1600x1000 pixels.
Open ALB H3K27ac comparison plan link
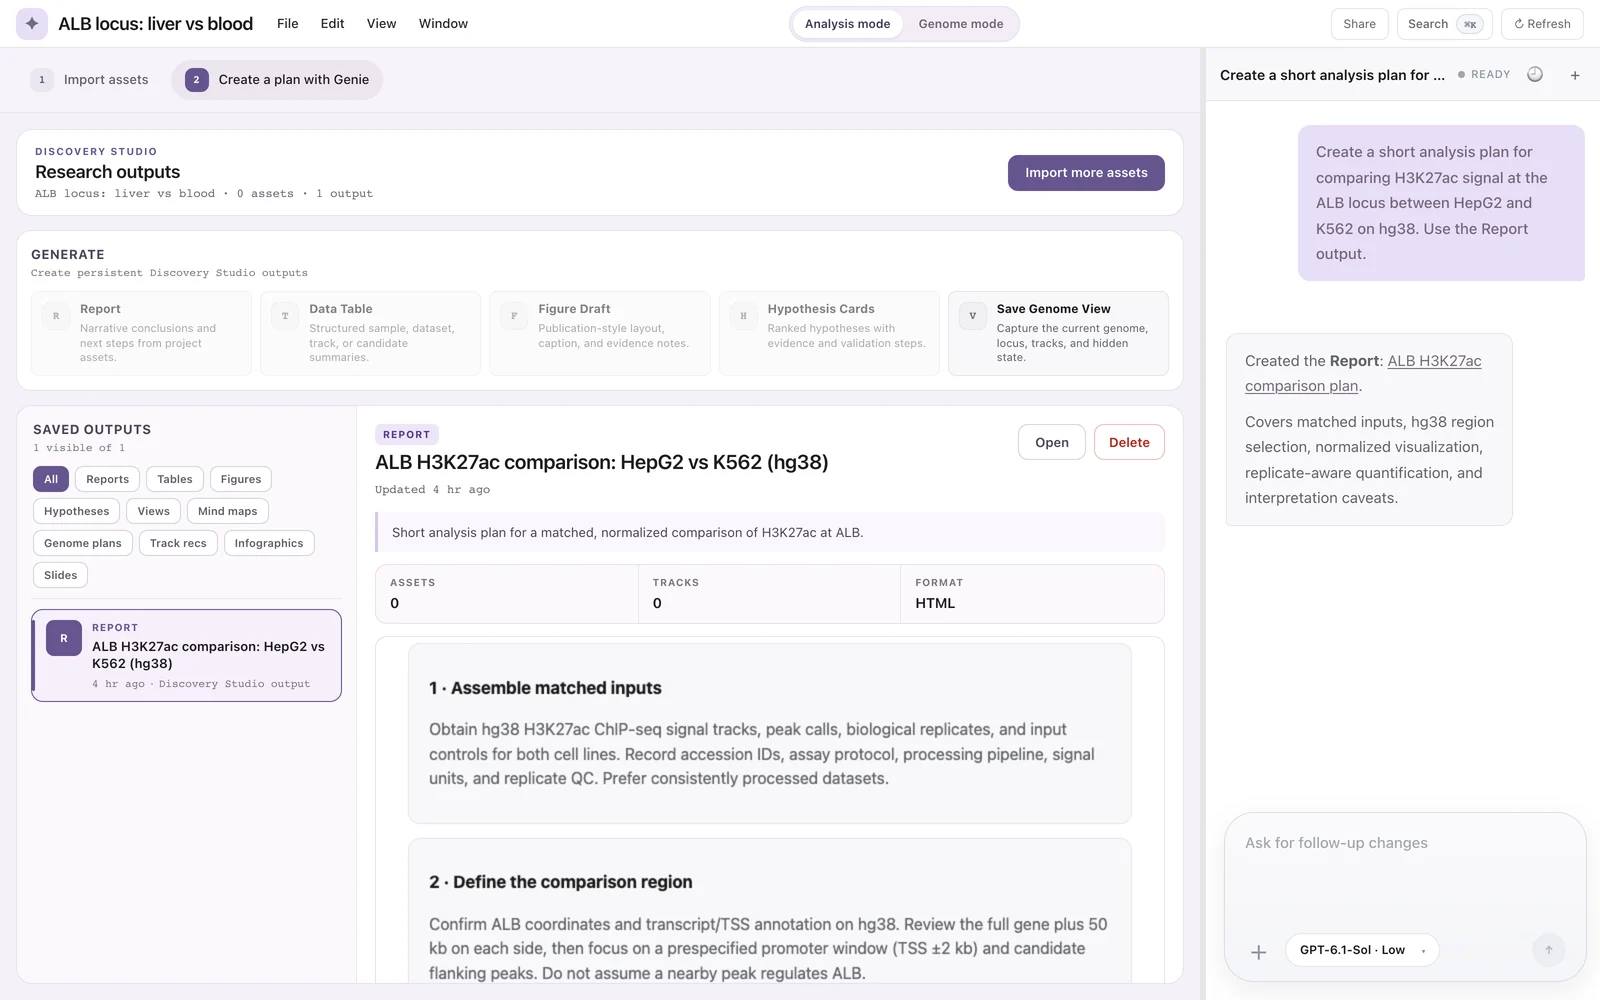tap(1363, 373)
